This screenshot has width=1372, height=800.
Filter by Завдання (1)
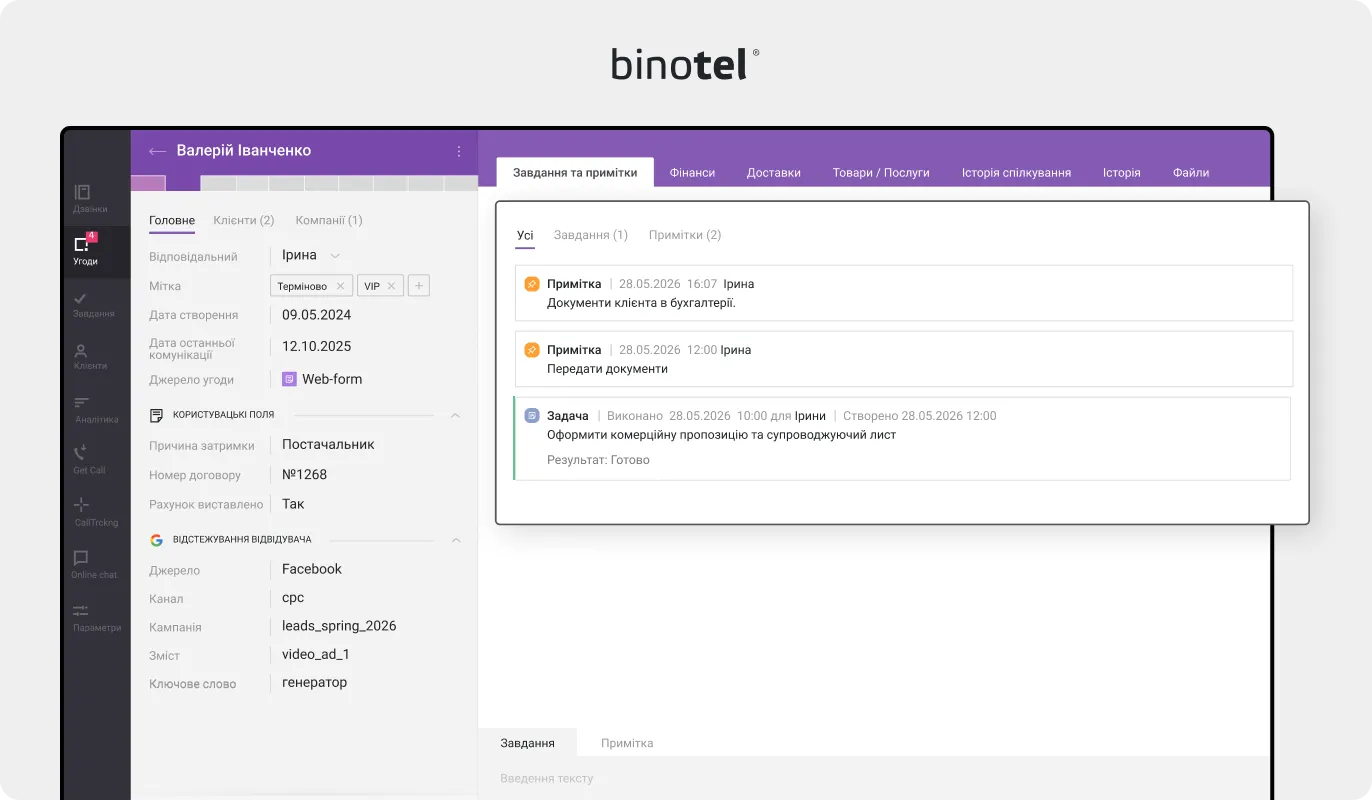(591, 235)
